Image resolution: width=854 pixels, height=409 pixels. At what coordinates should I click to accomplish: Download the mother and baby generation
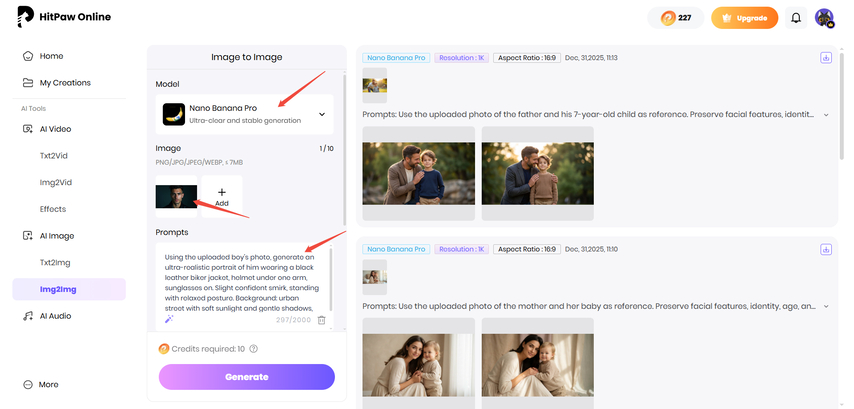[826, 249]
